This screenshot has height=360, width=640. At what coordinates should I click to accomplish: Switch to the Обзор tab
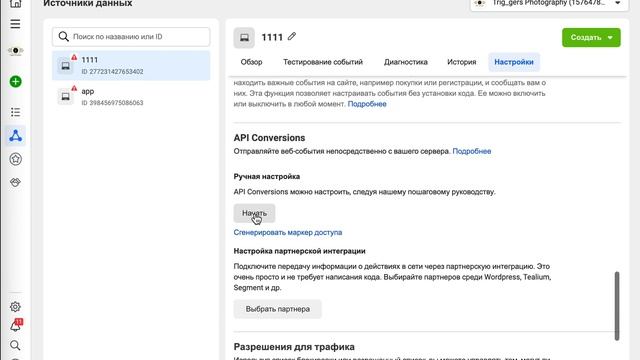251,62
